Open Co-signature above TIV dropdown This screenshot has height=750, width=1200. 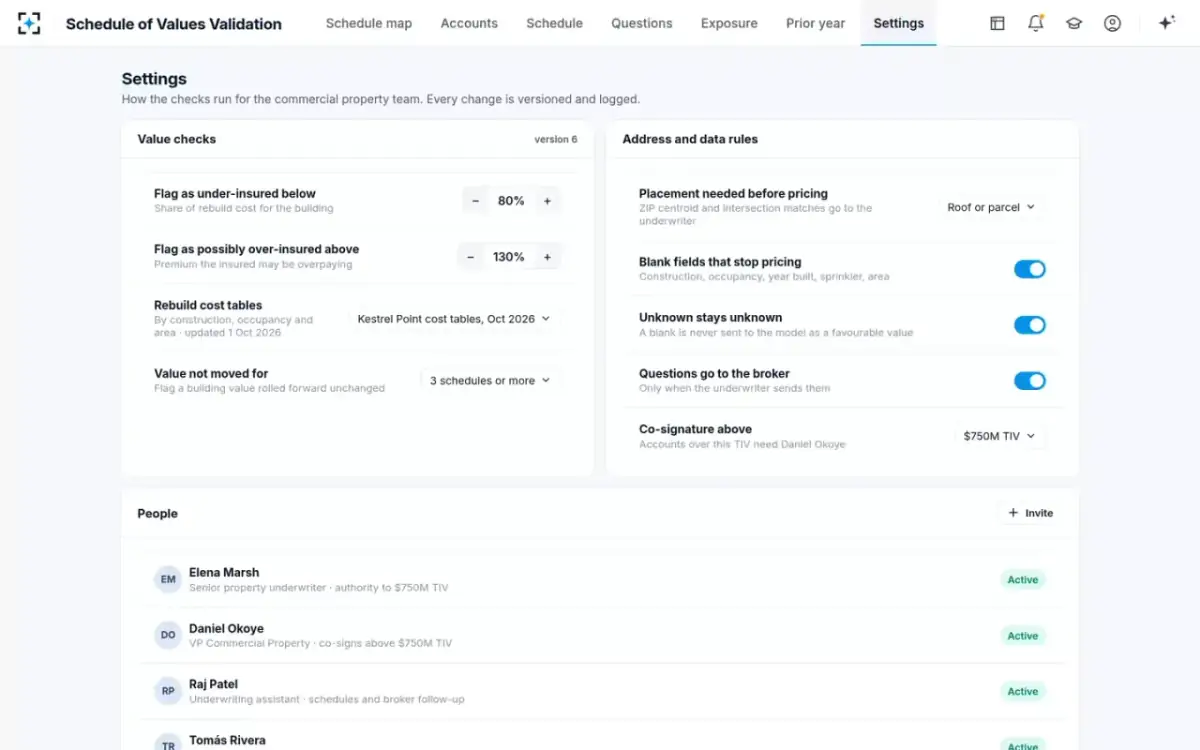pos(1000,437)
